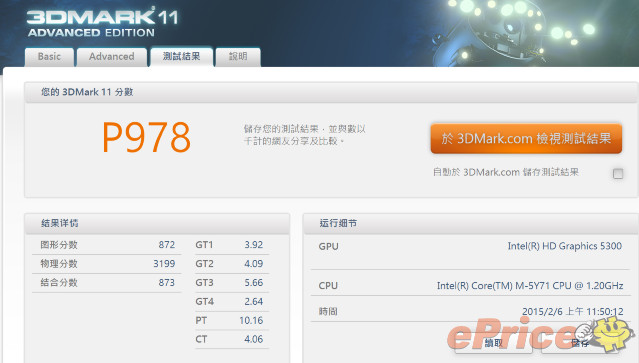Click the GT3 result 5.66

(x=253, y=282)
